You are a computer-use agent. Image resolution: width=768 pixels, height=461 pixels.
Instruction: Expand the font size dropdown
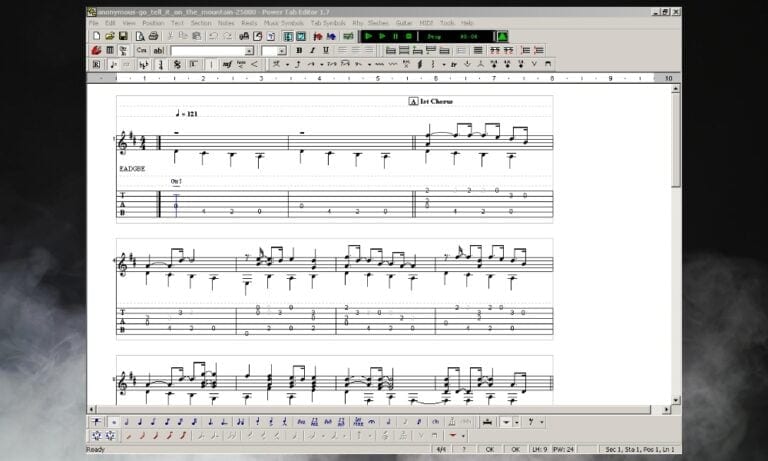coord(281,50)
